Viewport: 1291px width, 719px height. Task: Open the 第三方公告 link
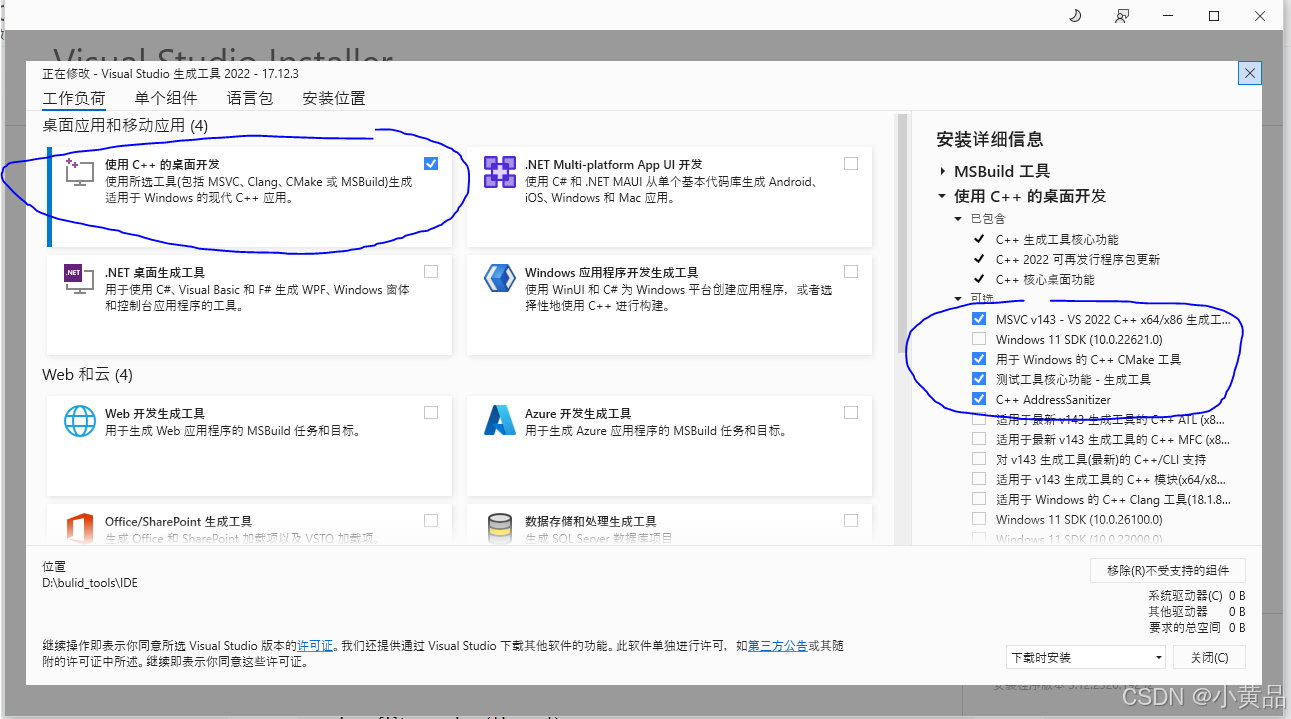778,646
